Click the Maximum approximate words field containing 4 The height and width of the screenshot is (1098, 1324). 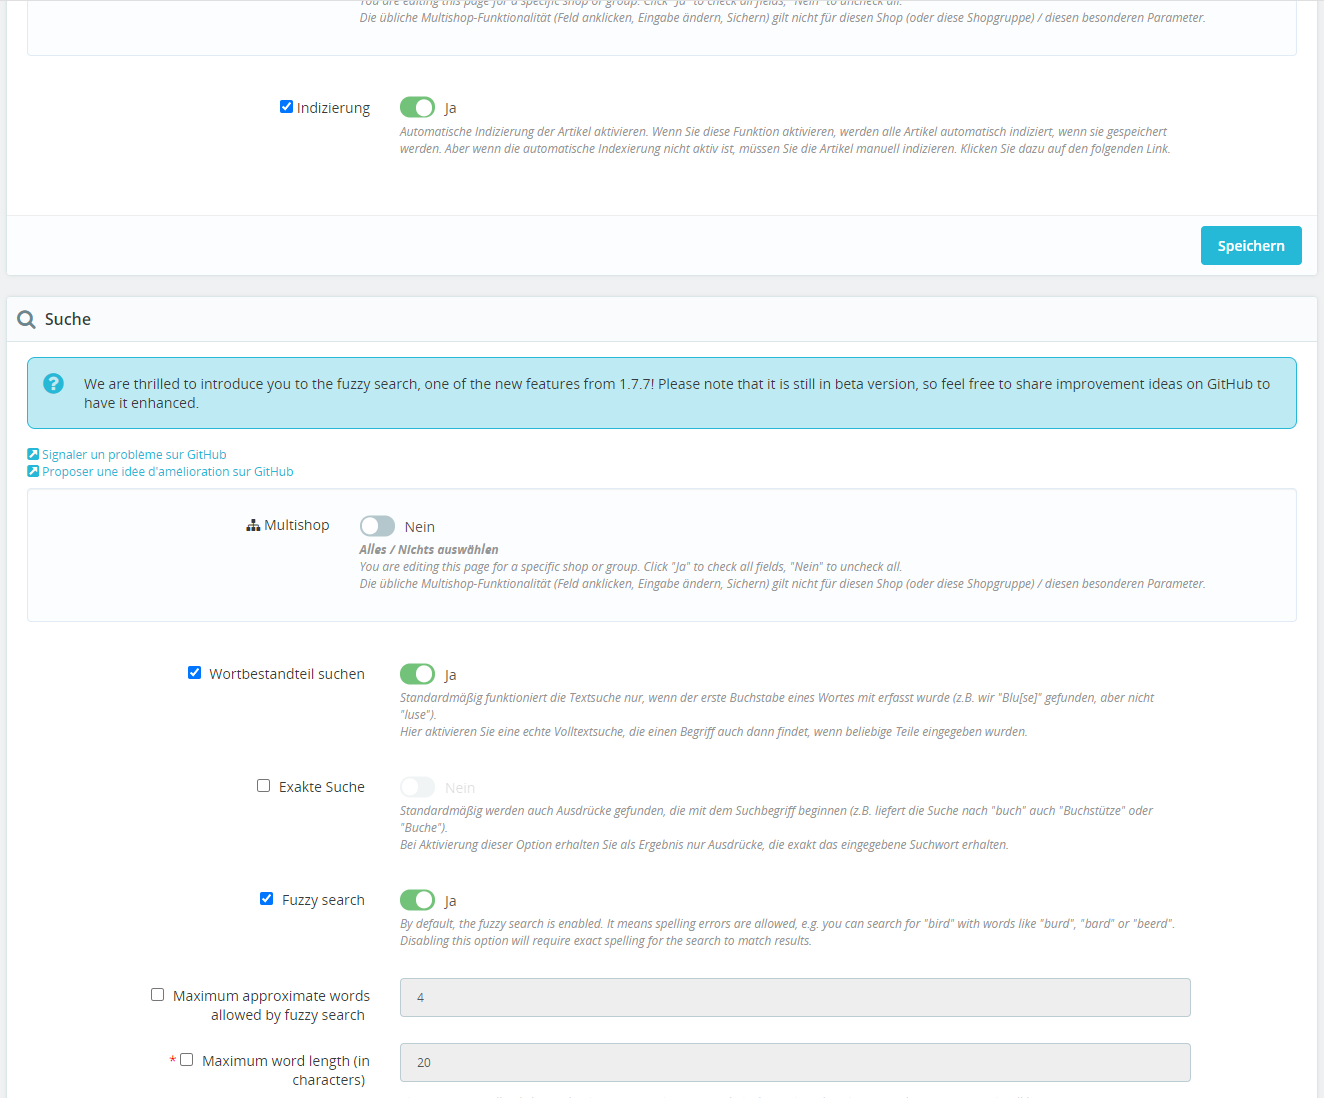tap(795, 997)
